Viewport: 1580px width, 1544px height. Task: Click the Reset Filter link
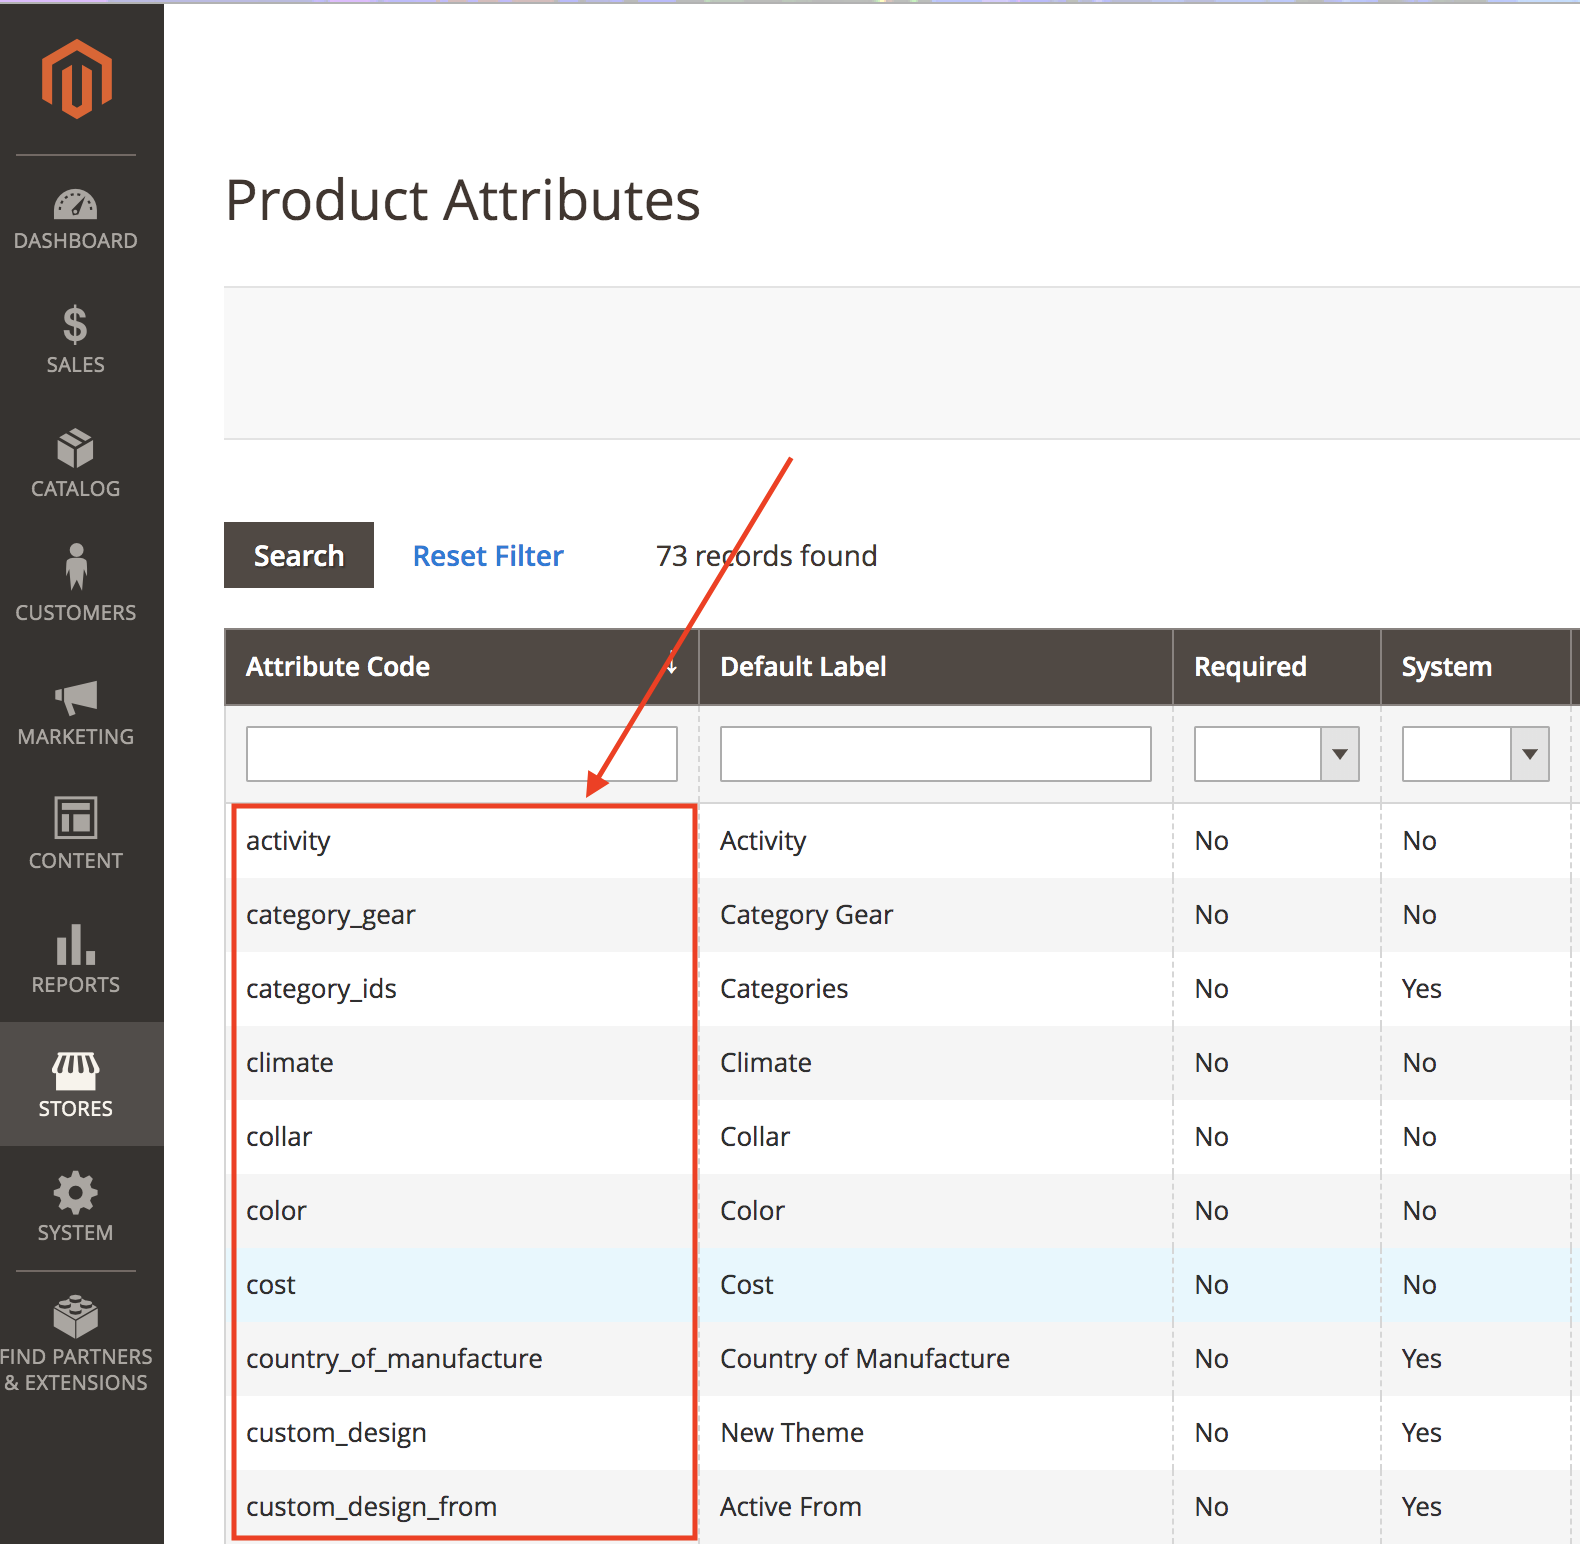tap(488, 556)
